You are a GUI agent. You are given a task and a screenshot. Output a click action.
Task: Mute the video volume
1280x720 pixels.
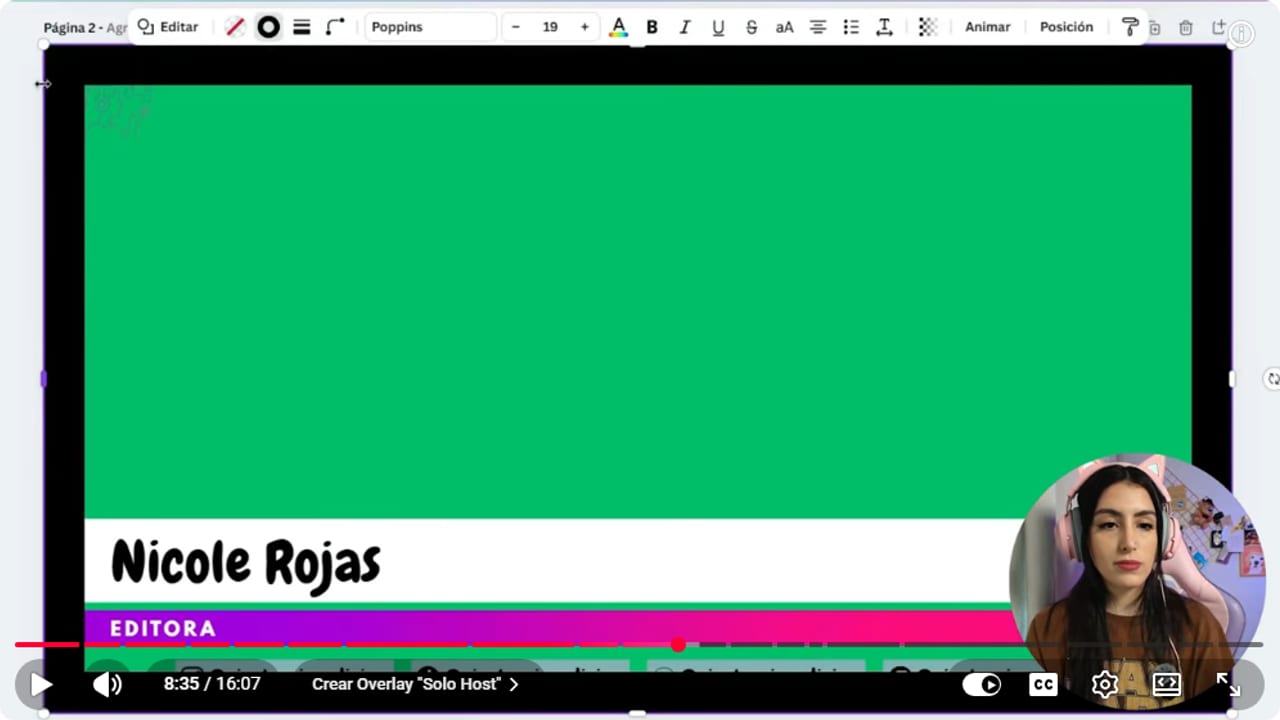click(107, 684)
